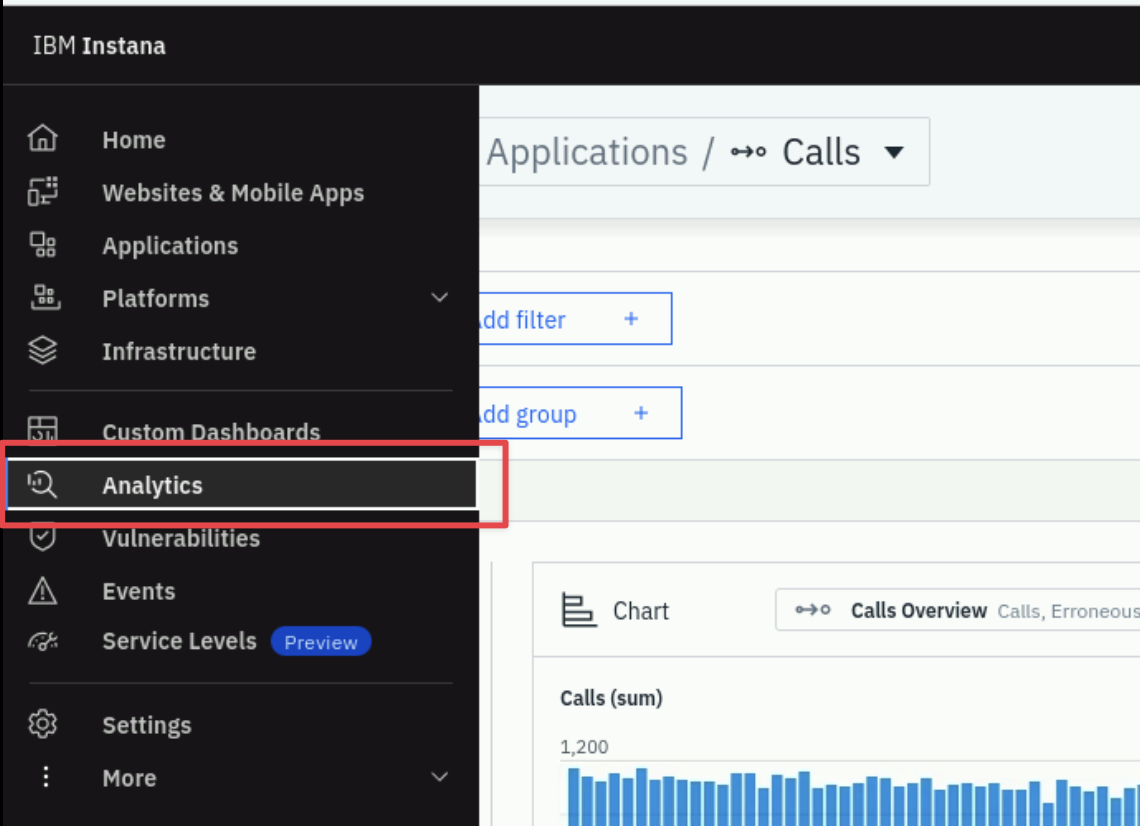Click the Websites & Mobile Apps icon
The image size is (1140, 826).
coord(42,191)
